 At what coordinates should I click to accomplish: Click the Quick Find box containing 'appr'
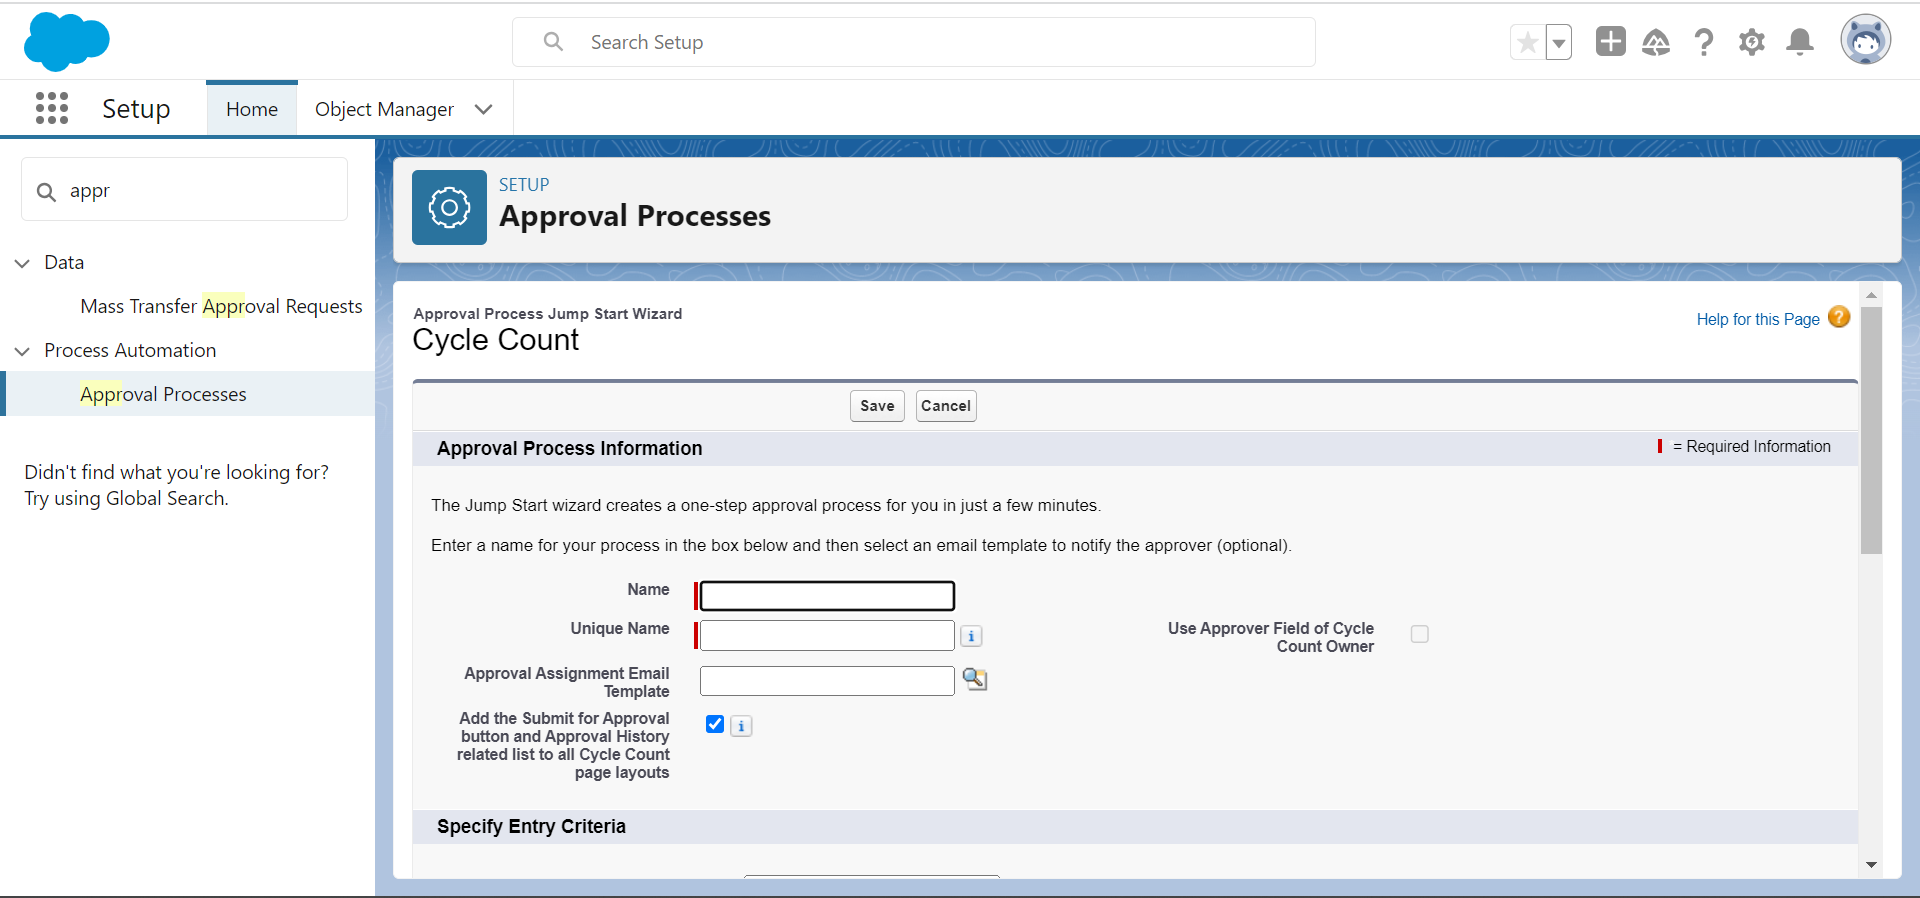(x=185, y=189)
